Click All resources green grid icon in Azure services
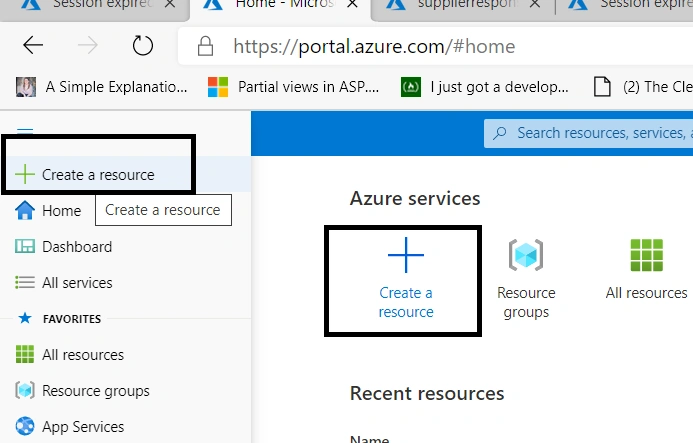 [x=647, y=255]
